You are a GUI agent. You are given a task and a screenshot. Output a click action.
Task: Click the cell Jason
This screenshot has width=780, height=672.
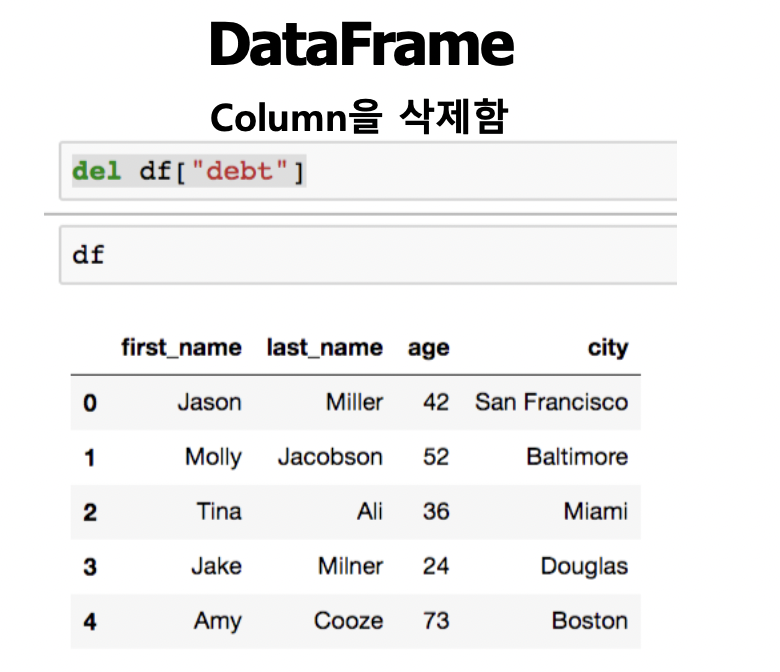[x=209, y=402]
